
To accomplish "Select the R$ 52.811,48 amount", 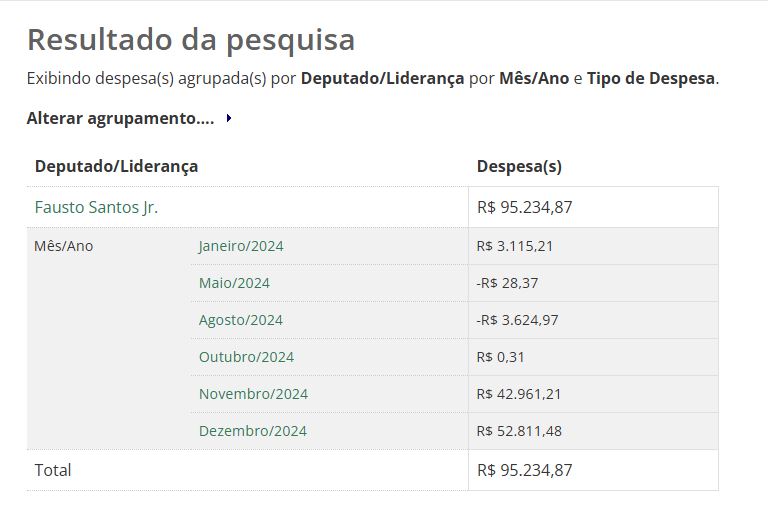I will coord(519,431).
